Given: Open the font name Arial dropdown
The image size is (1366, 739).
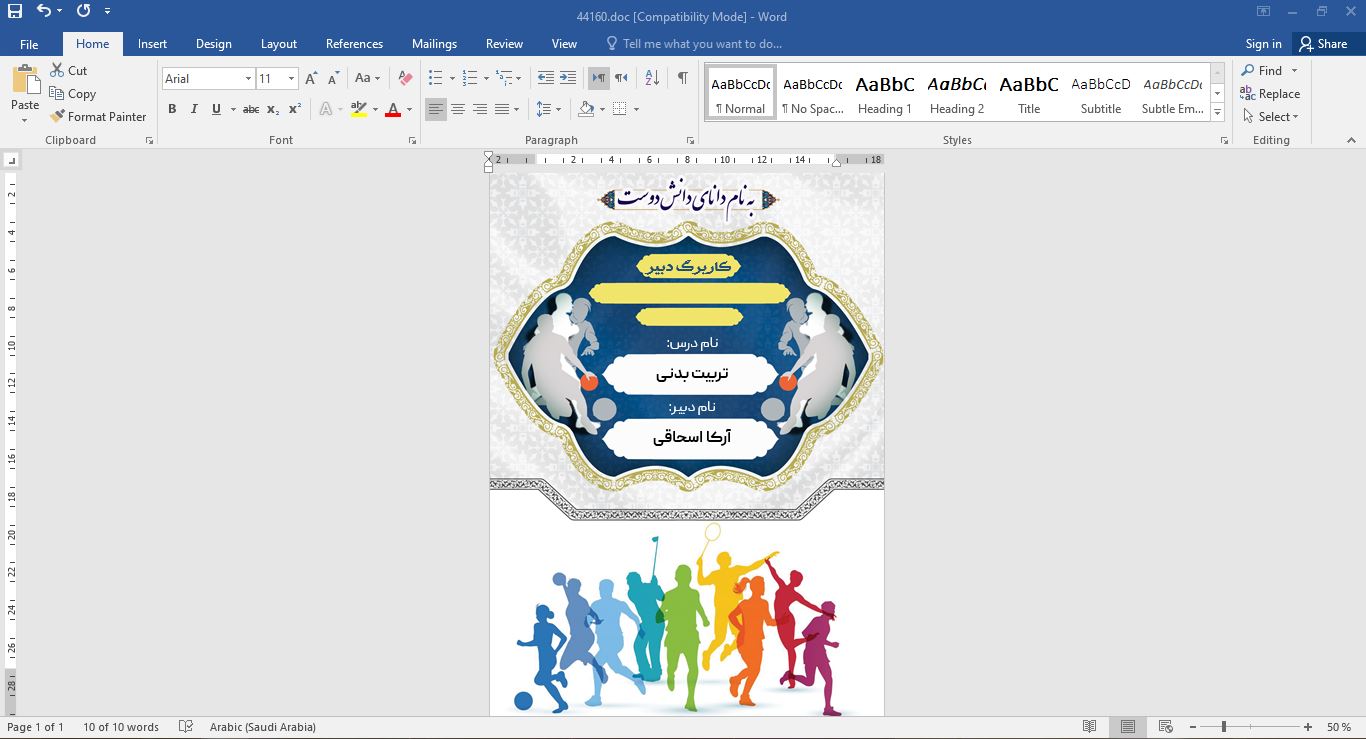Looking at the screenshot, I should coord(248,78).
